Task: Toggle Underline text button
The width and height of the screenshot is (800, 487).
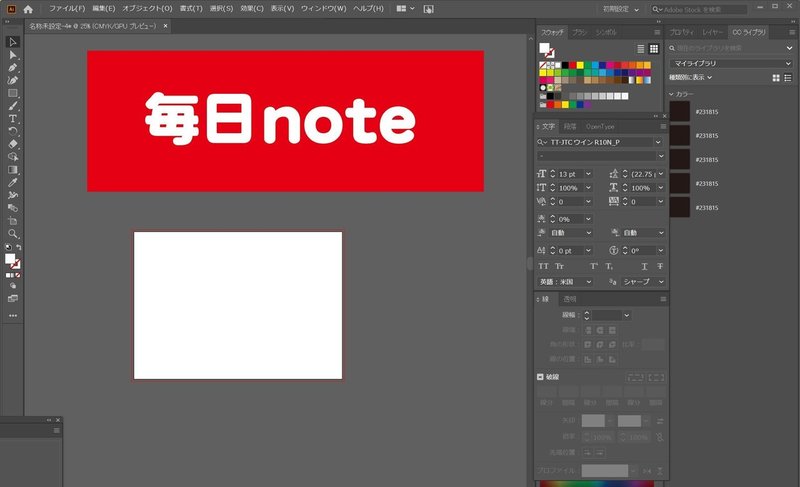Action: point(644,266)
